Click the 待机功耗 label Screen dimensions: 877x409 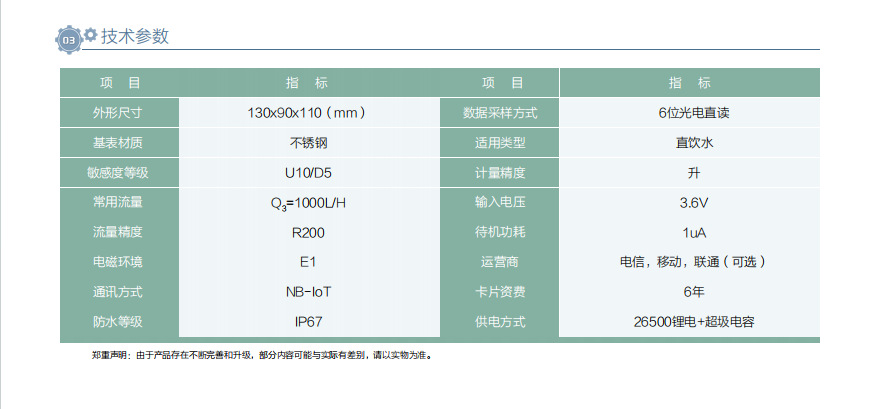(x=500, y=232)
